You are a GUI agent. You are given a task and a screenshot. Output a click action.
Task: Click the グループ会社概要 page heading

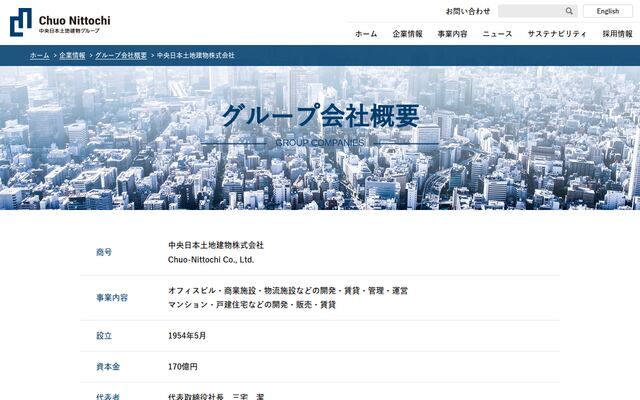pyautogui.click(x=320, y=116)
